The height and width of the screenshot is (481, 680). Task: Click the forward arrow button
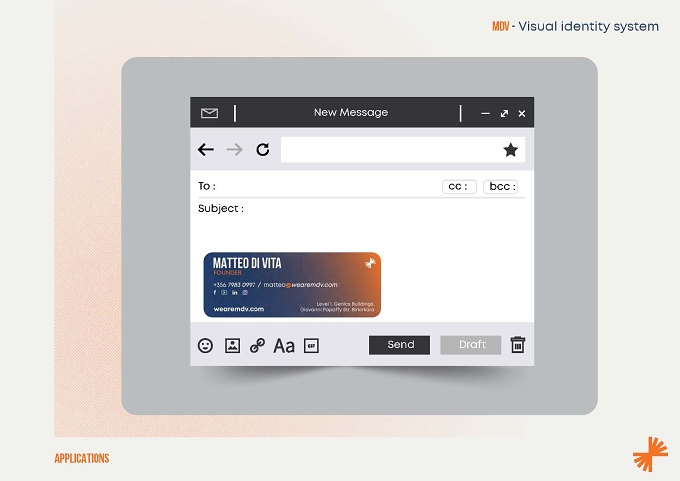[235, 150]
